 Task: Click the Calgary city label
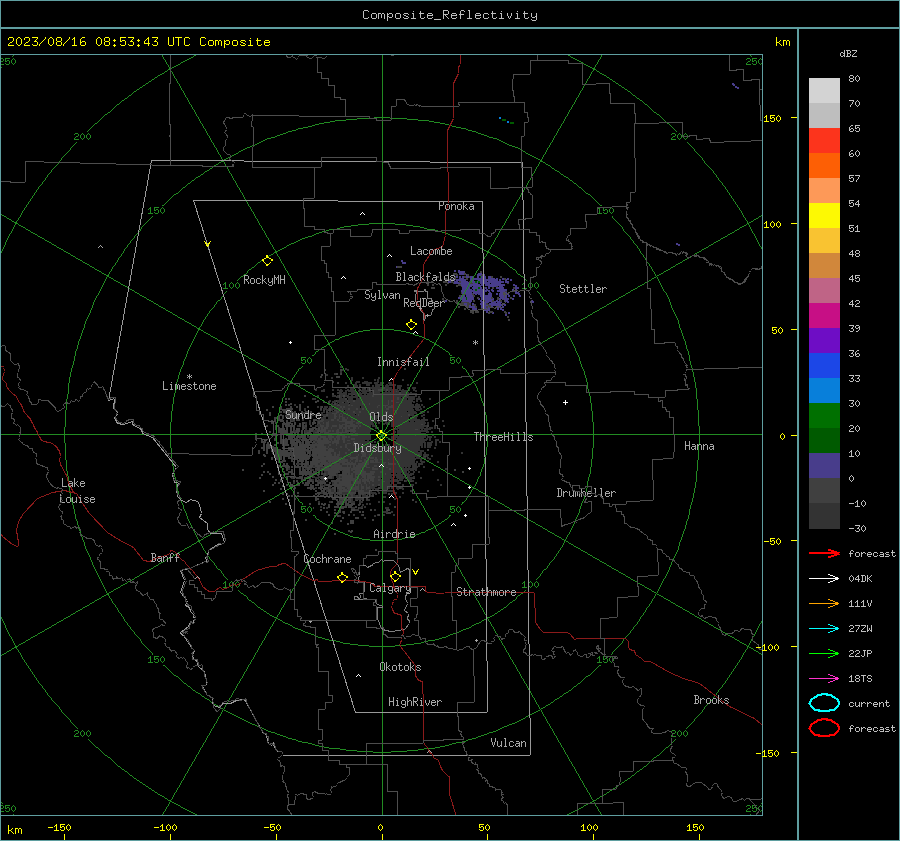click(x=390, y=588)
